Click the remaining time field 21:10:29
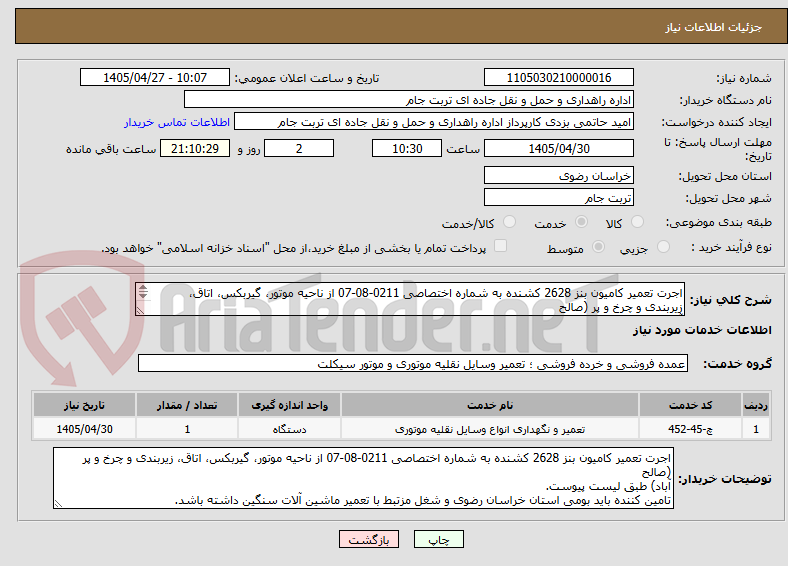This screenshot has height=566, width=788. [195, 148]
